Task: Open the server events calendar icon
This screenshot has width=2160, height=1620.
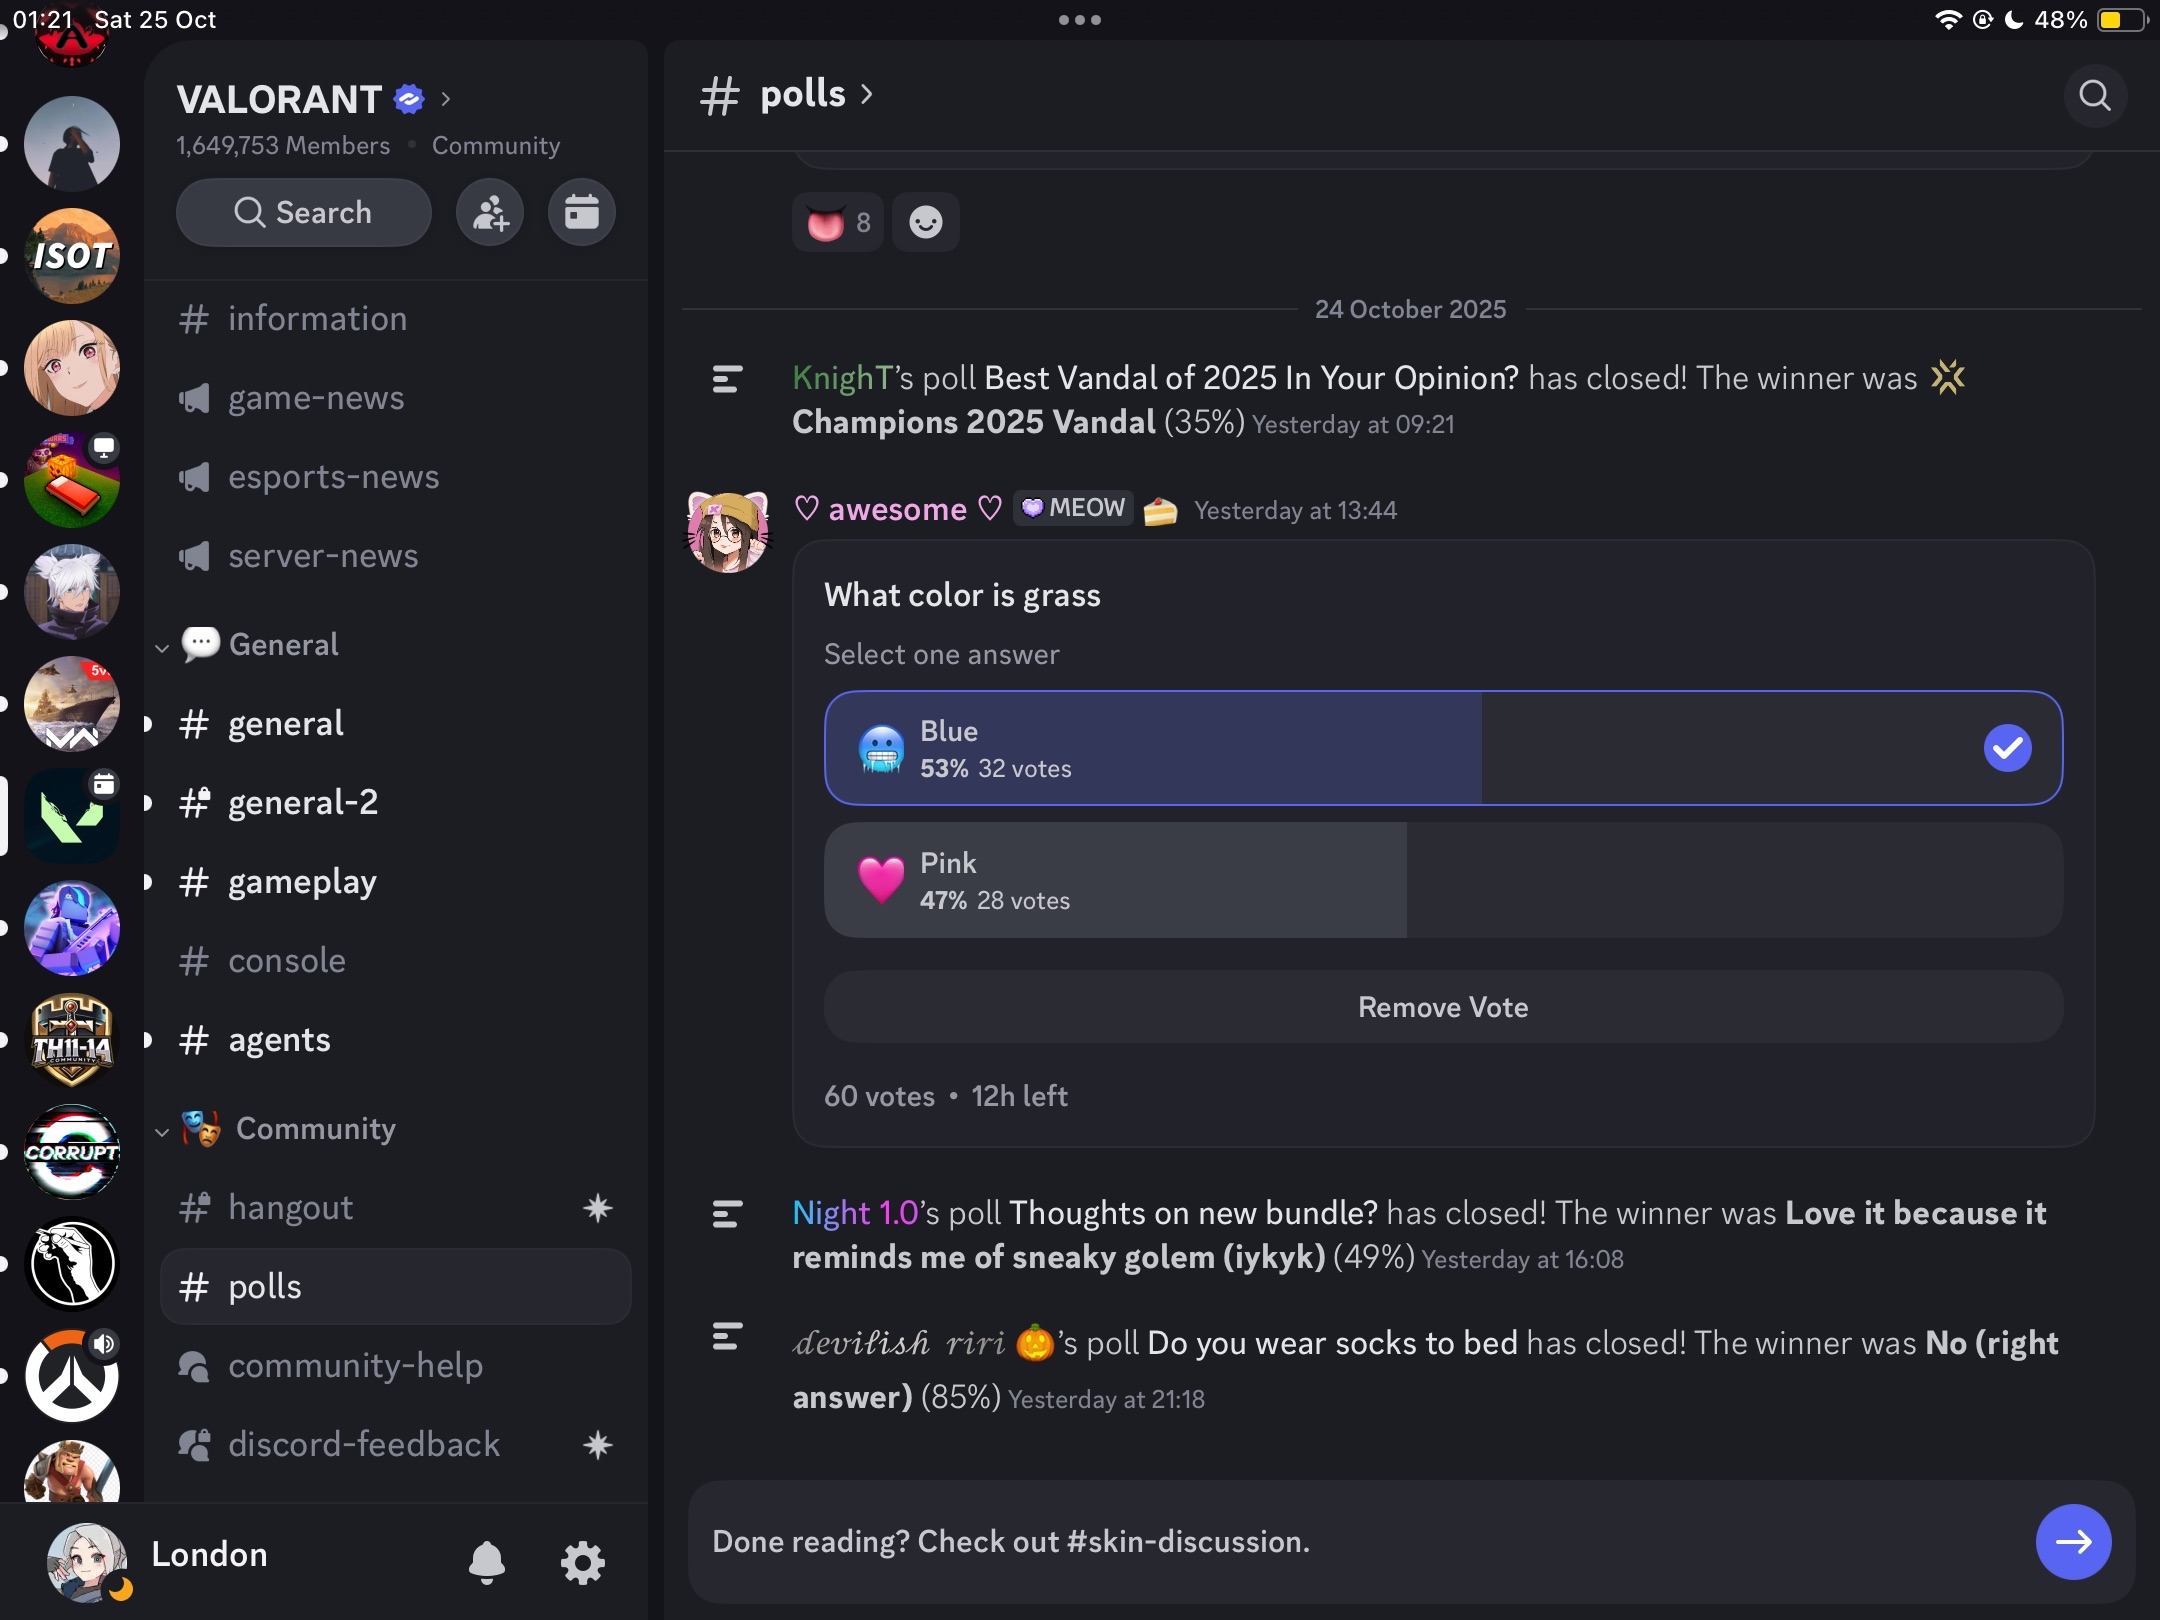Action: coord(581,213)
